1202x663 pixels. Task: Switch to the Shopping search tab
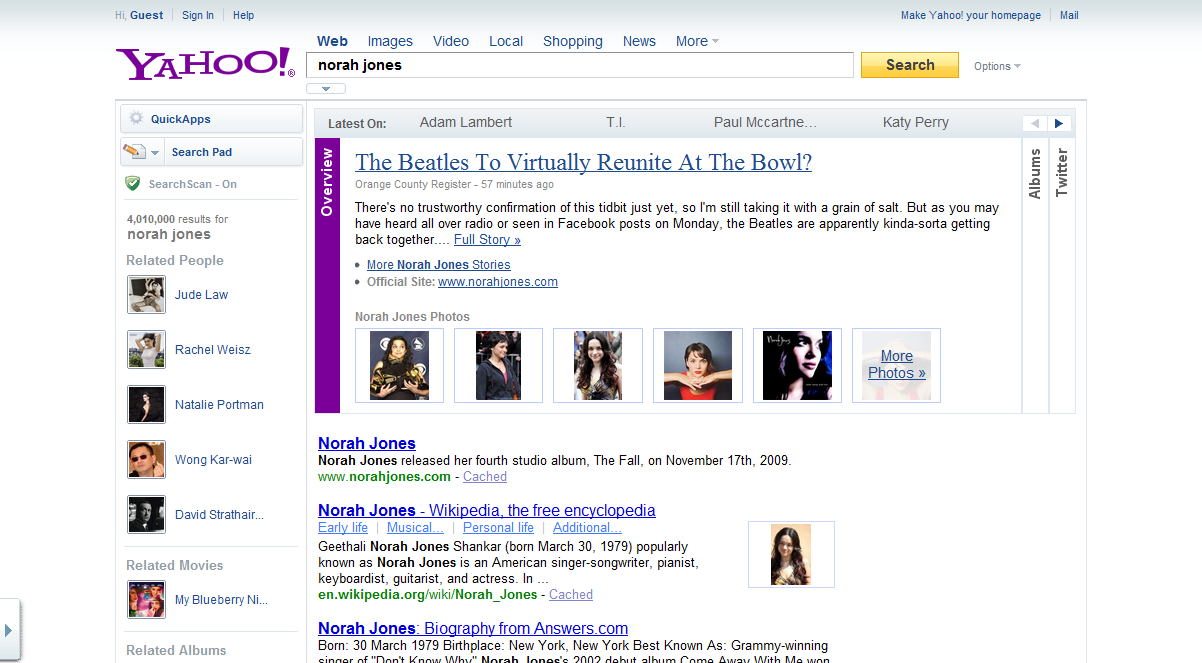coord(573,42)
